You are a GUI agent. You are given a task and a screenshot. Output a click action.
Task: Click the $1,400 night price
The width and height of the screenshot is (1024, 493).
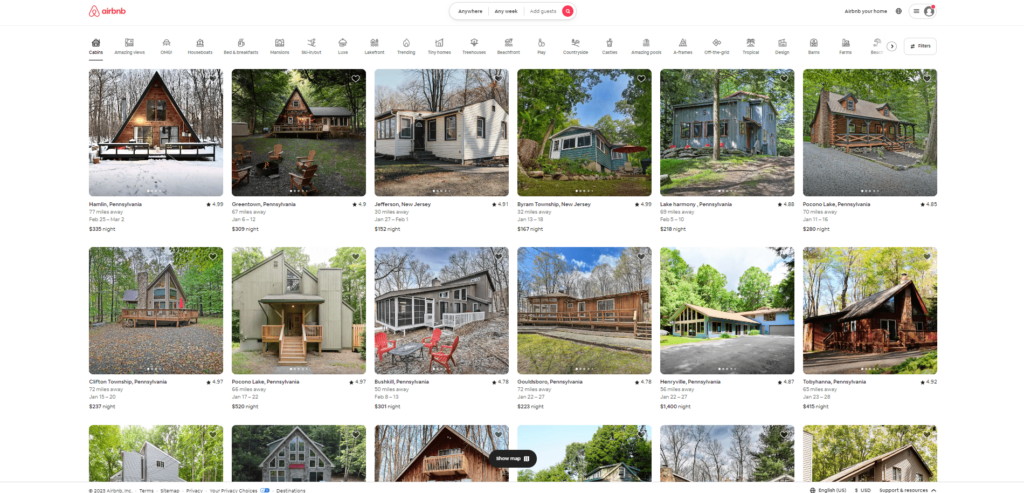tap(675, 406)
